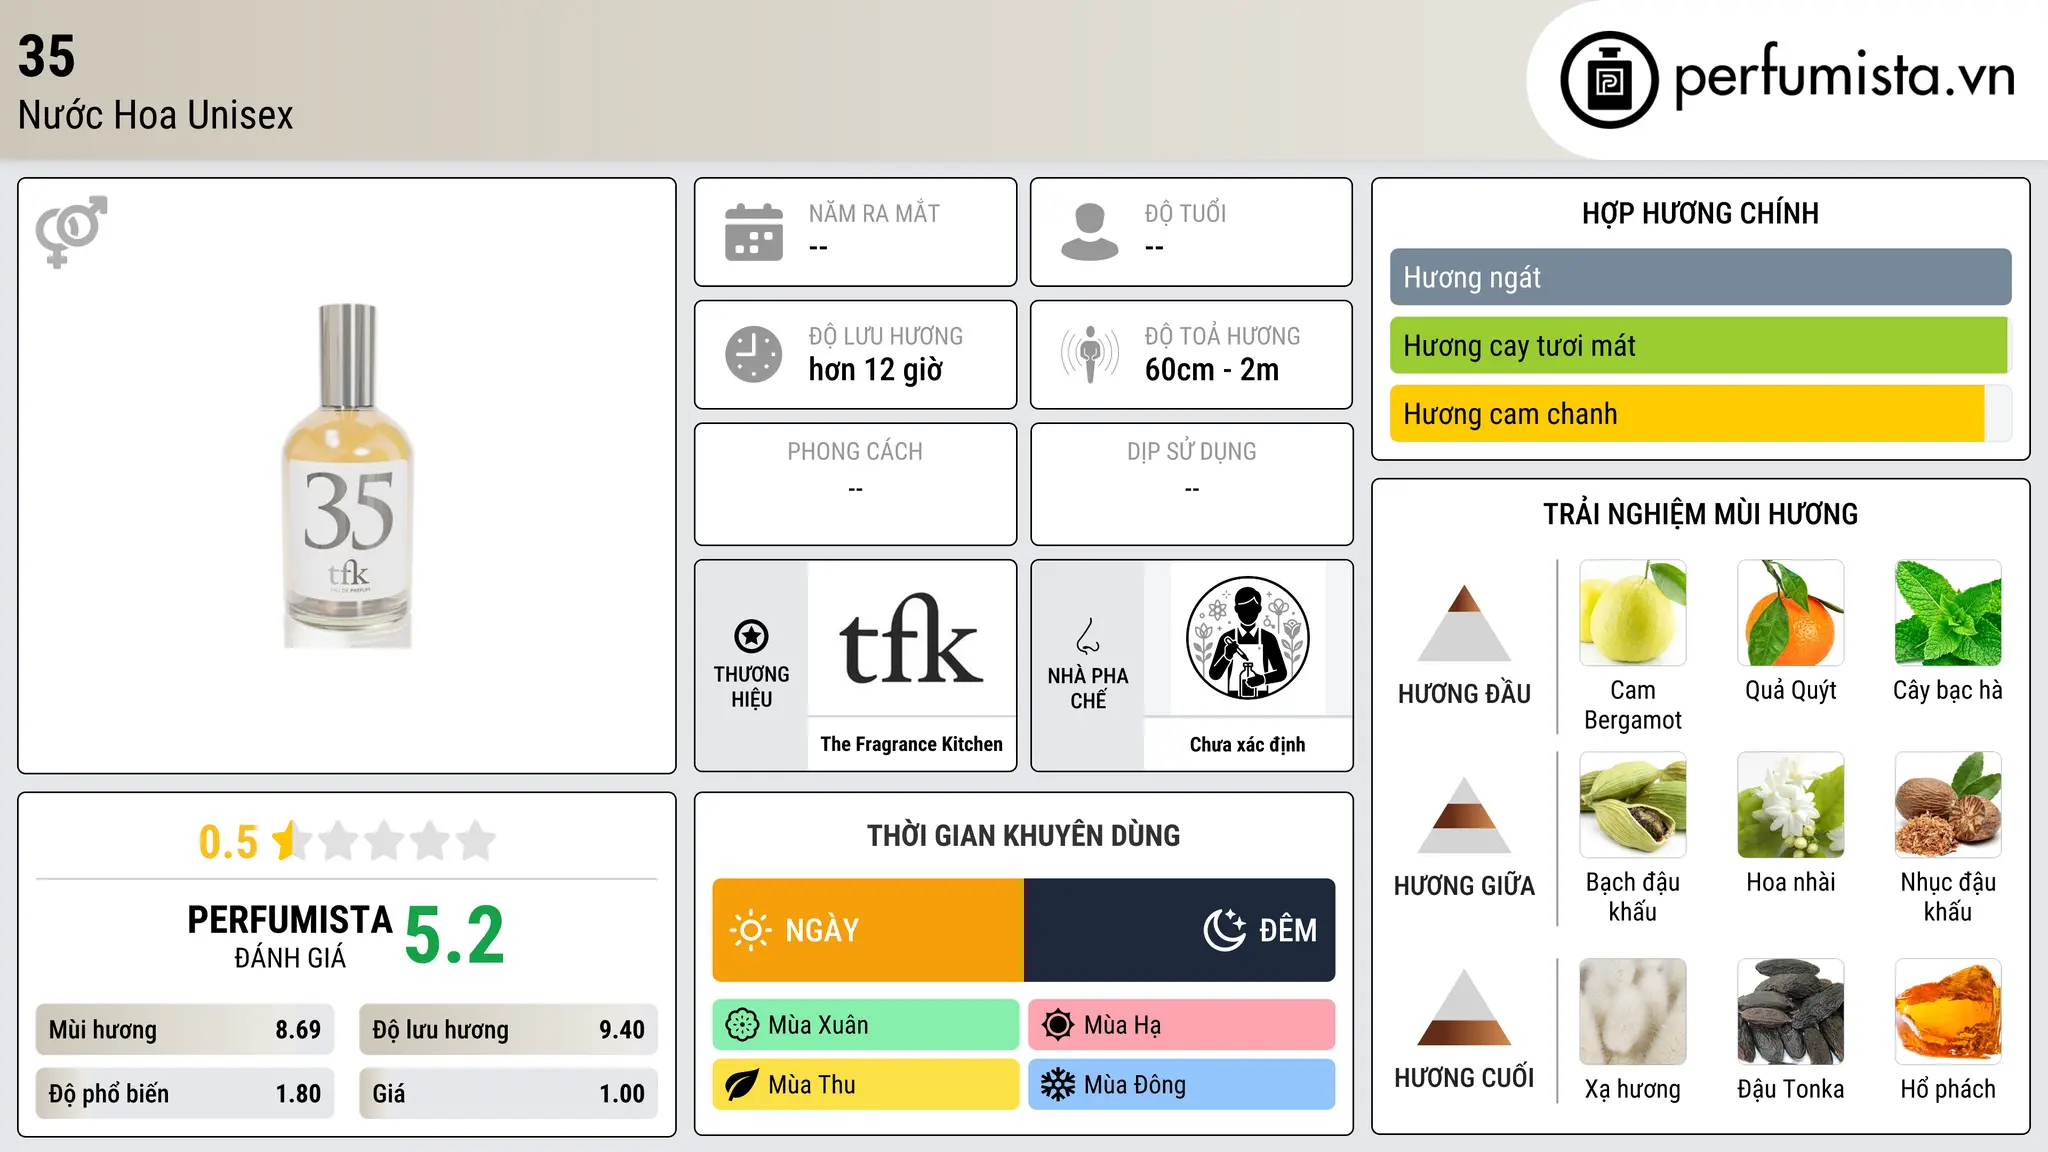2048x1152 pixels.
Task: Click the Năm Ra Mắt label
Action: click(x=874, y=213)
